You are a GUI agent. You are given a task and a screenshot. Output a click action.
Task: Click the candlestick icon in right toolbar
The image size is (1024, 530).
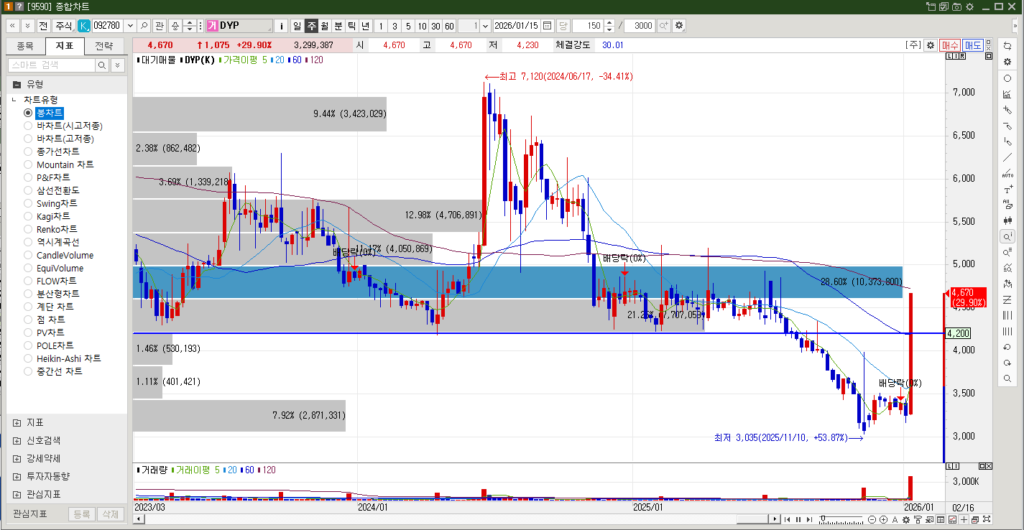pos(1006,219)
